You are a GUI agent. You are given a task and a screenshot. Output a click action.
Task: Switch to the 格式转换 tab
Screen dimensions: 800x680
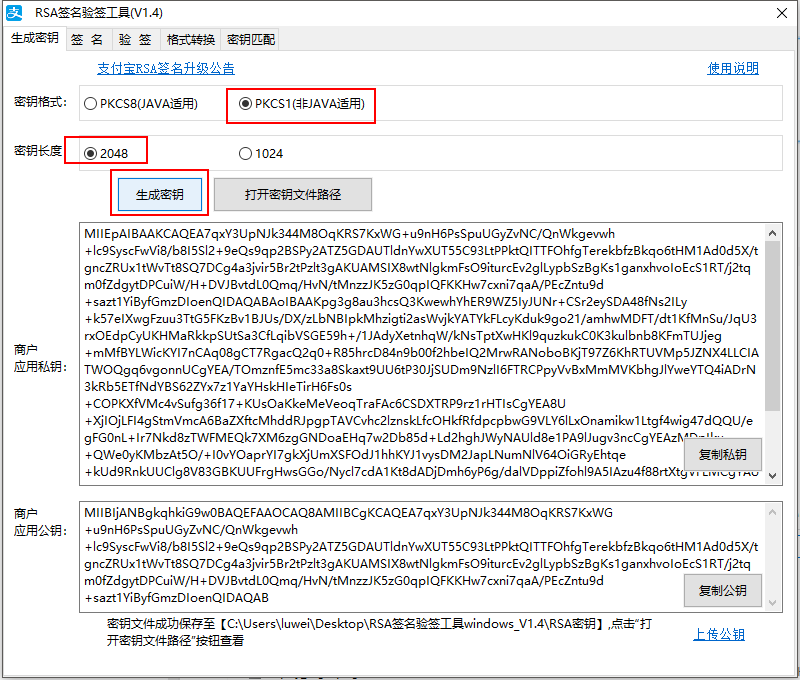(191, 40)
